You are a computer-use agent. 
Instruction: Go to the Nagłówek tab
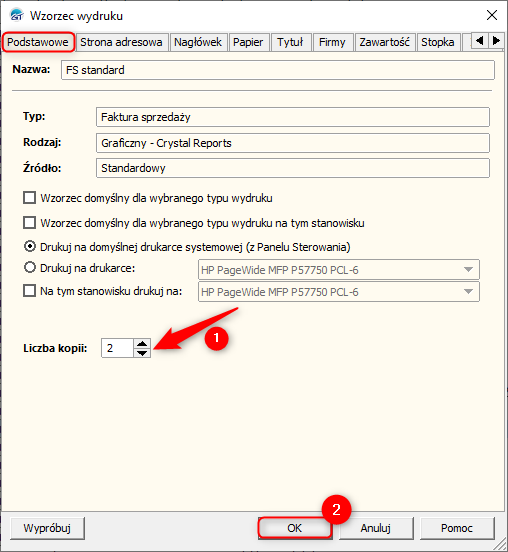[198, 42]
